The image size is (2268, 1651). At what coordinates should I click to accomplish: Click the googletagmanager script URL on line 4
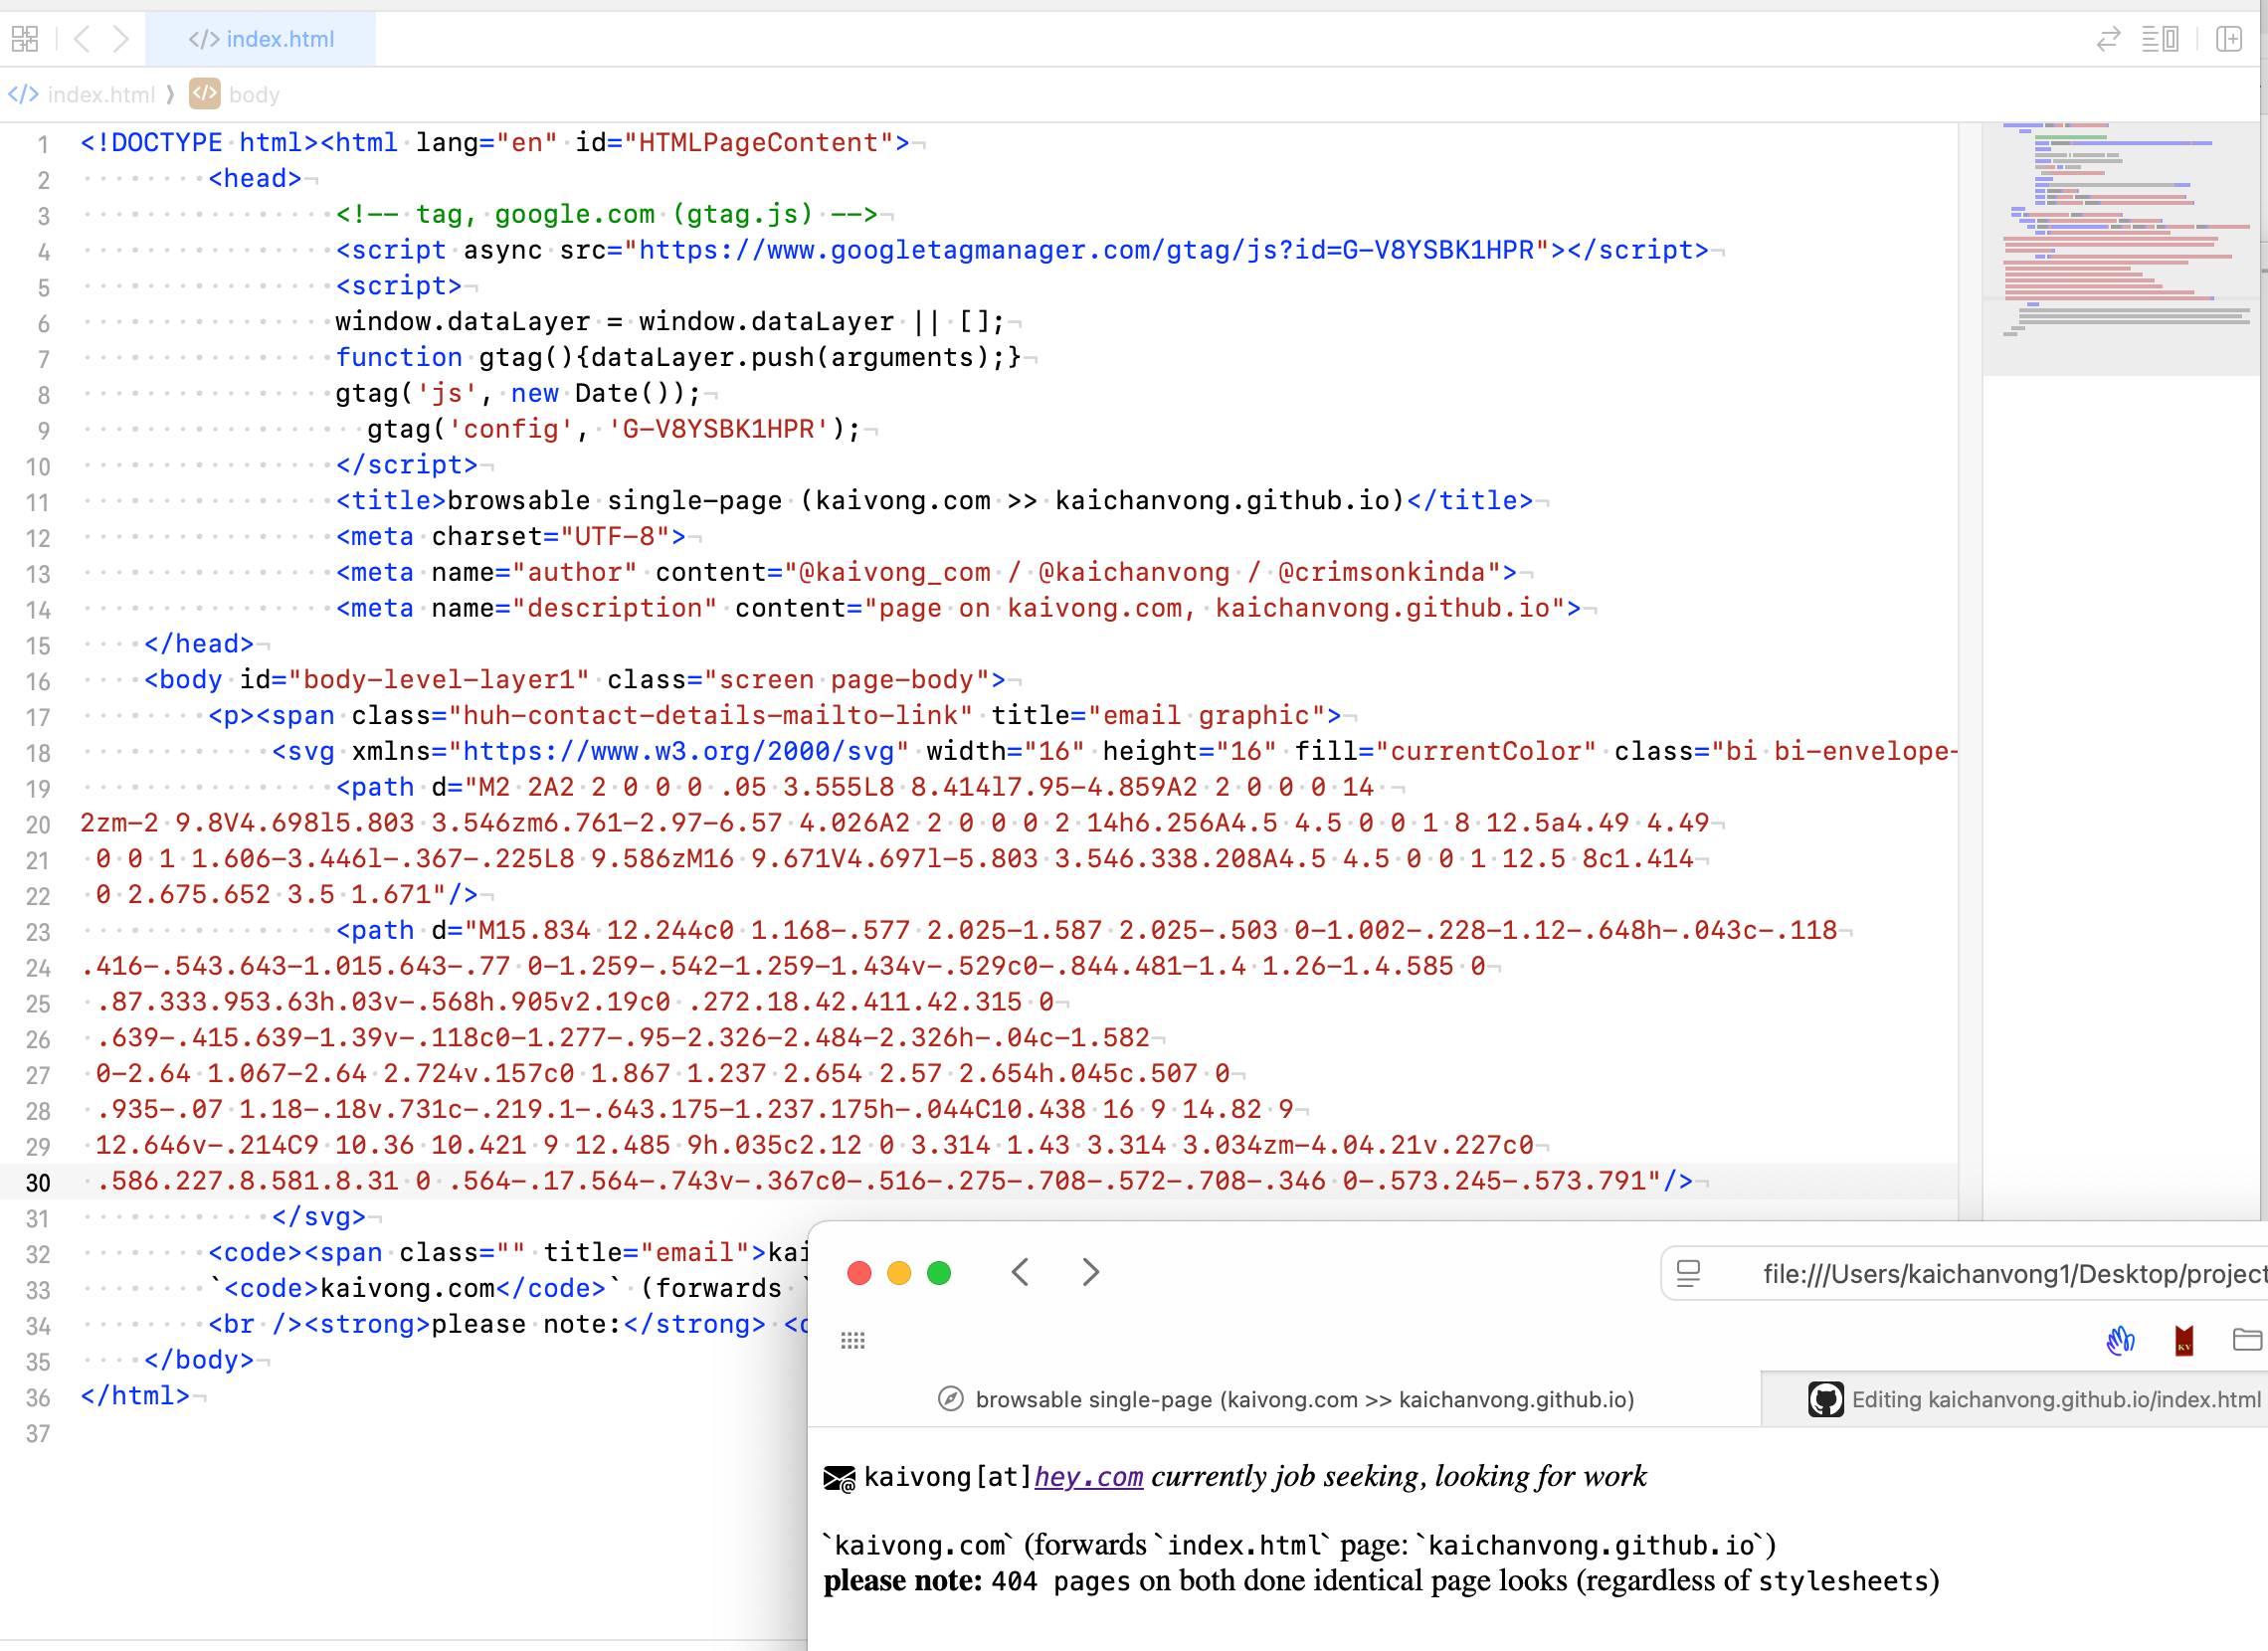(x=1086, y=250)
